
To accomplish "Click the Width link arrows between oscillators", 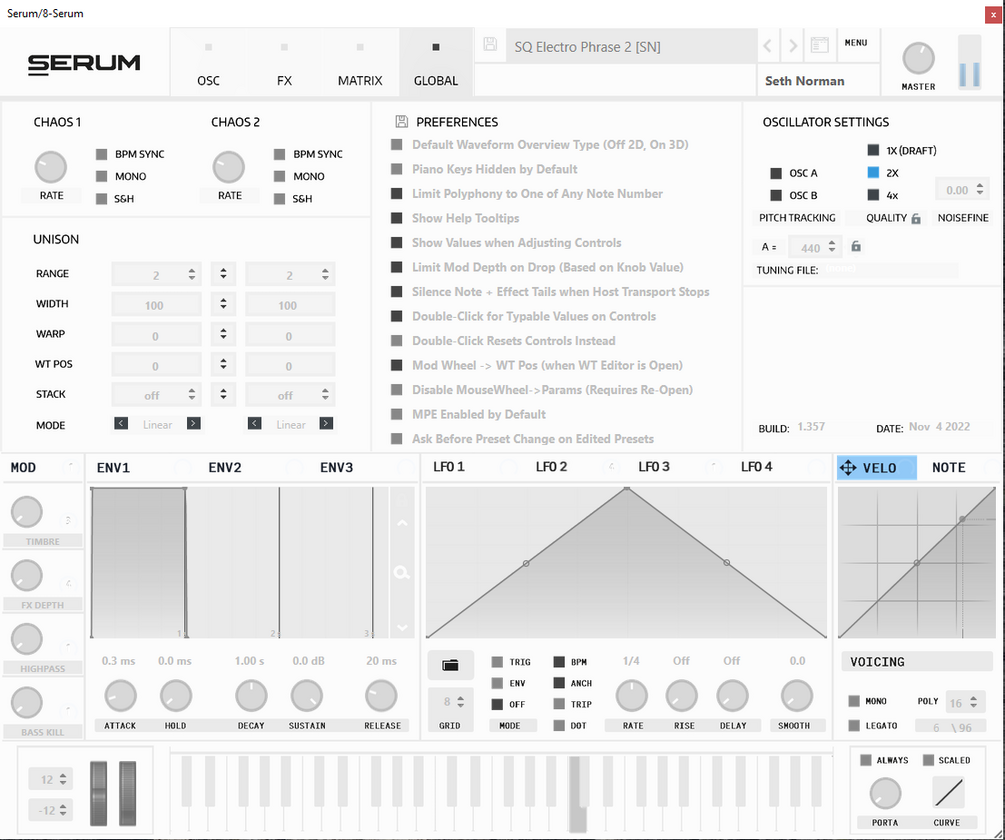I will tap(223, 304).
